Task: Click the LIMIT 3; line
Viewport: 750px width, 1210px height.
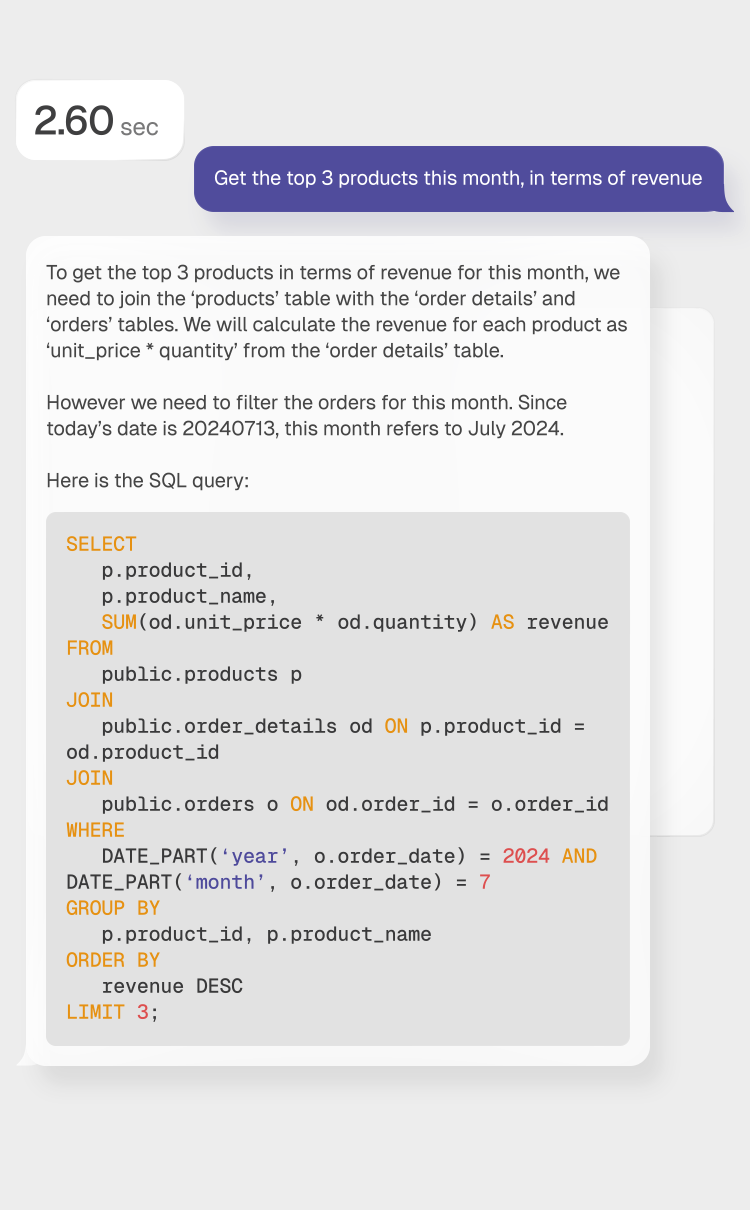Action: pyautogui.click(x=112, y=1012)
